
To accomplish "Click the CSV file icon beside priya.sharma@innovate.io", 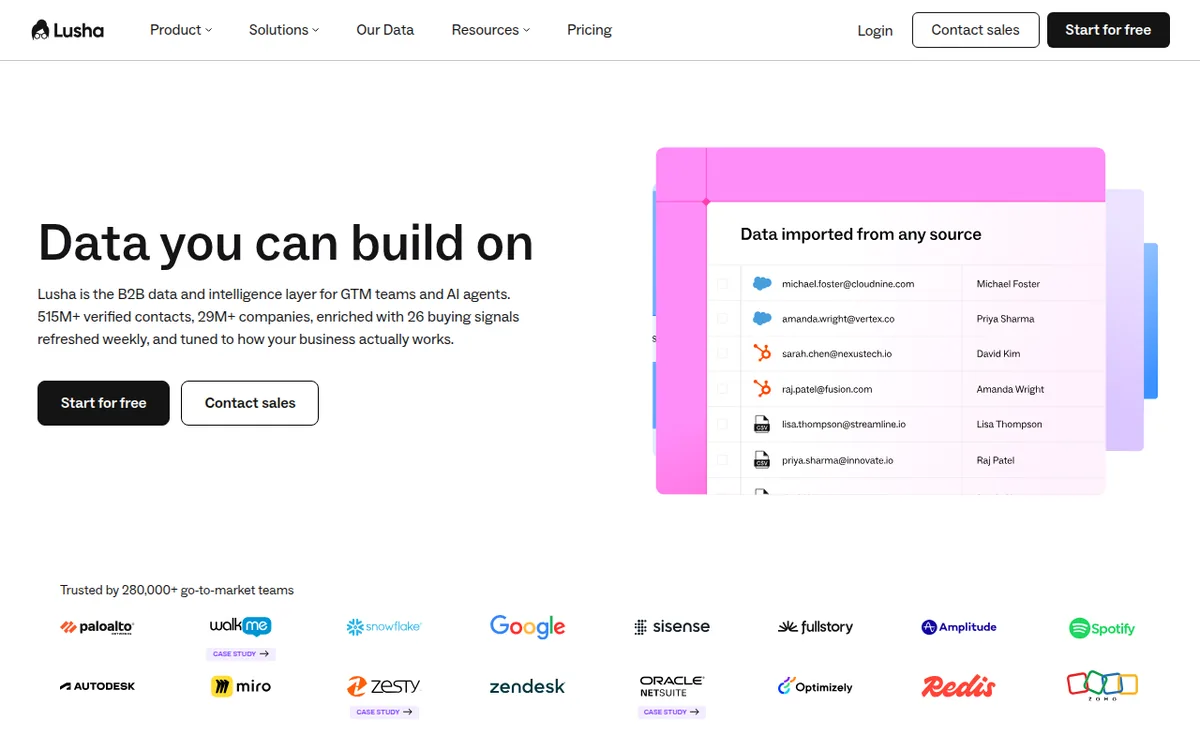I will (x=761, y=460).
